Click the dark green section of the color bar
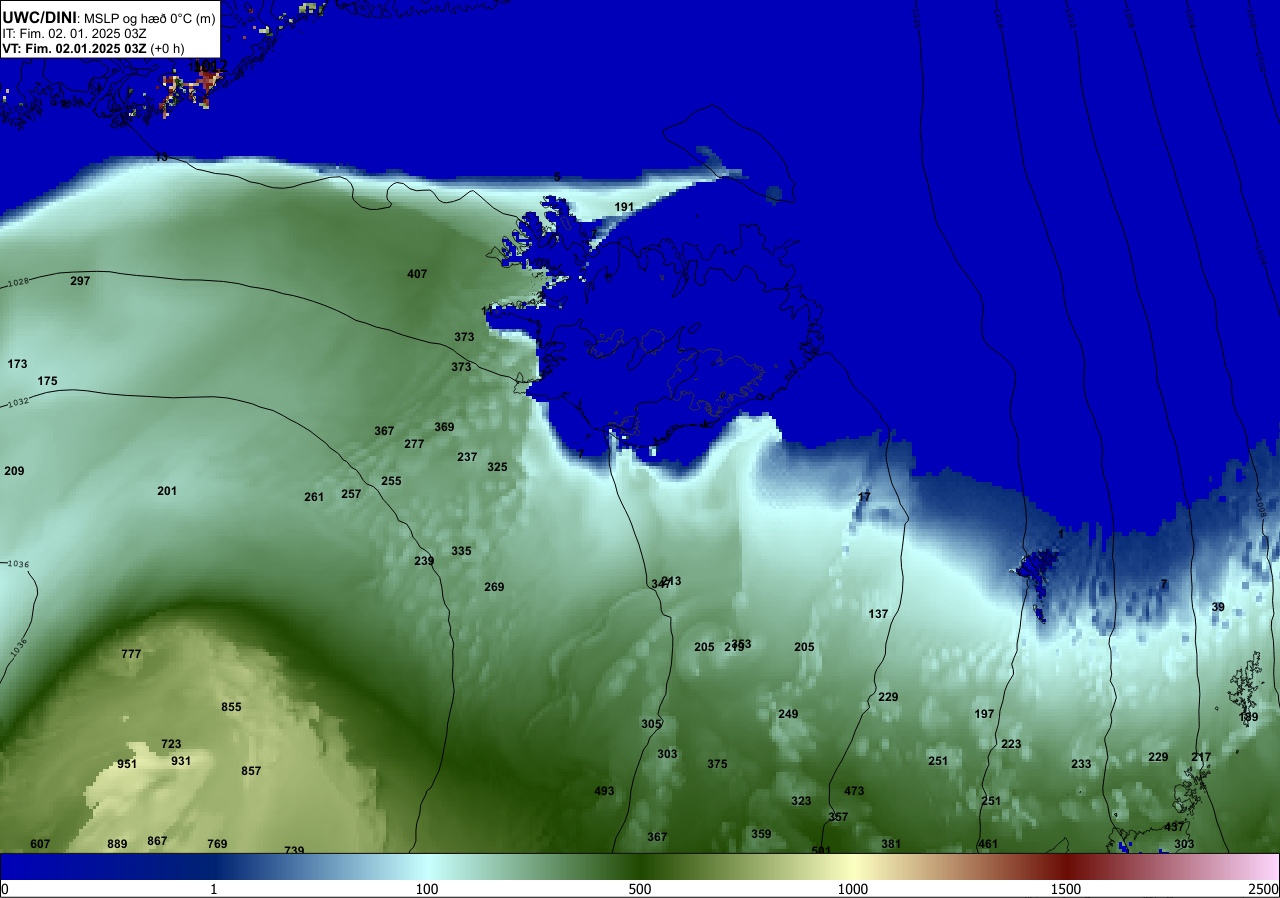Screen dimensions: 1280x898 640,866
